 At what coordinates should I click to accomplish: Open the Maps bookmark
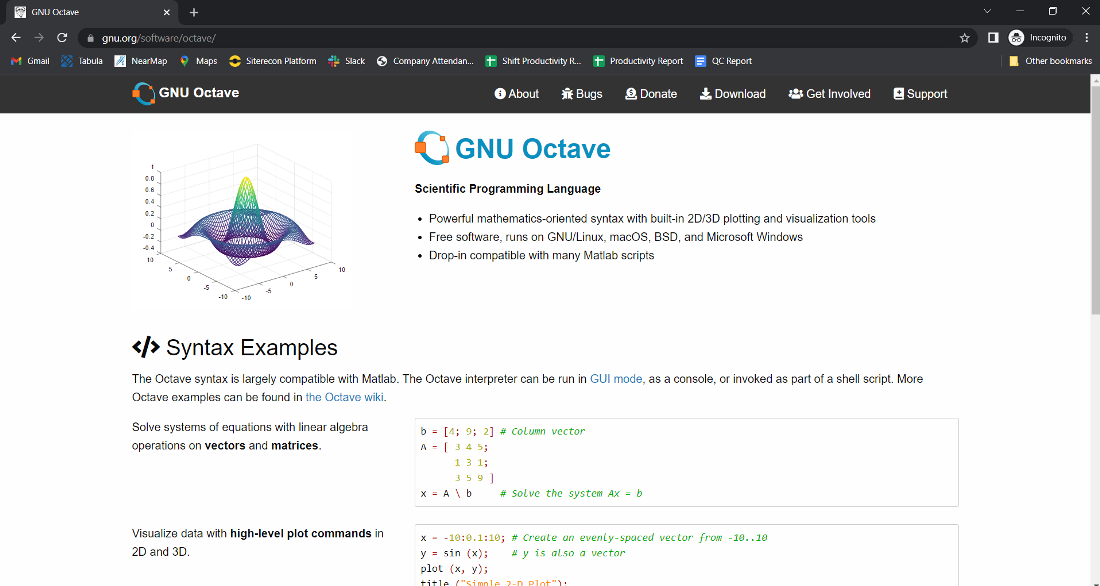(x=199, y=61)
